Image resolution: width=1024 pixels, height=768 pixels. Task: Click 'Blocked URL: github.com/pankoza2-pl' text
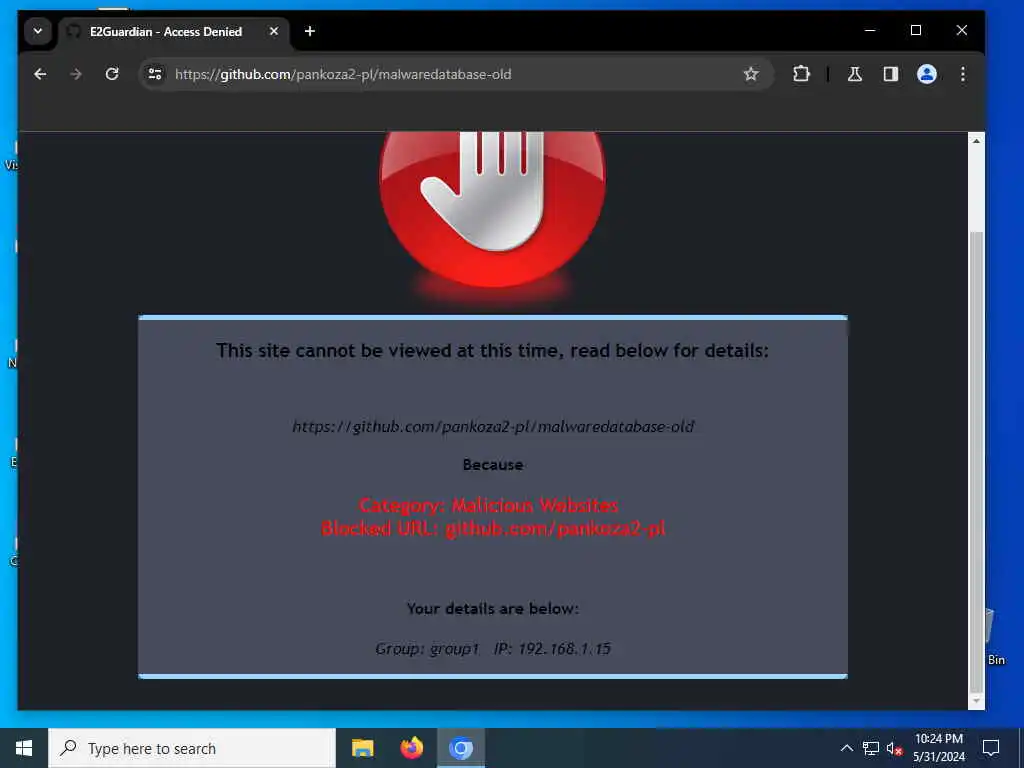tap(493, 529)
